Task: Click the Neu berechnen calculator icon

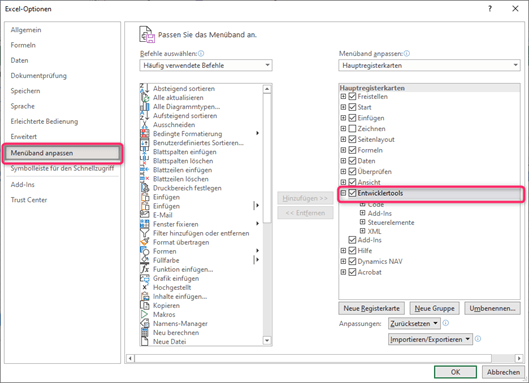Action: (144, 332)
